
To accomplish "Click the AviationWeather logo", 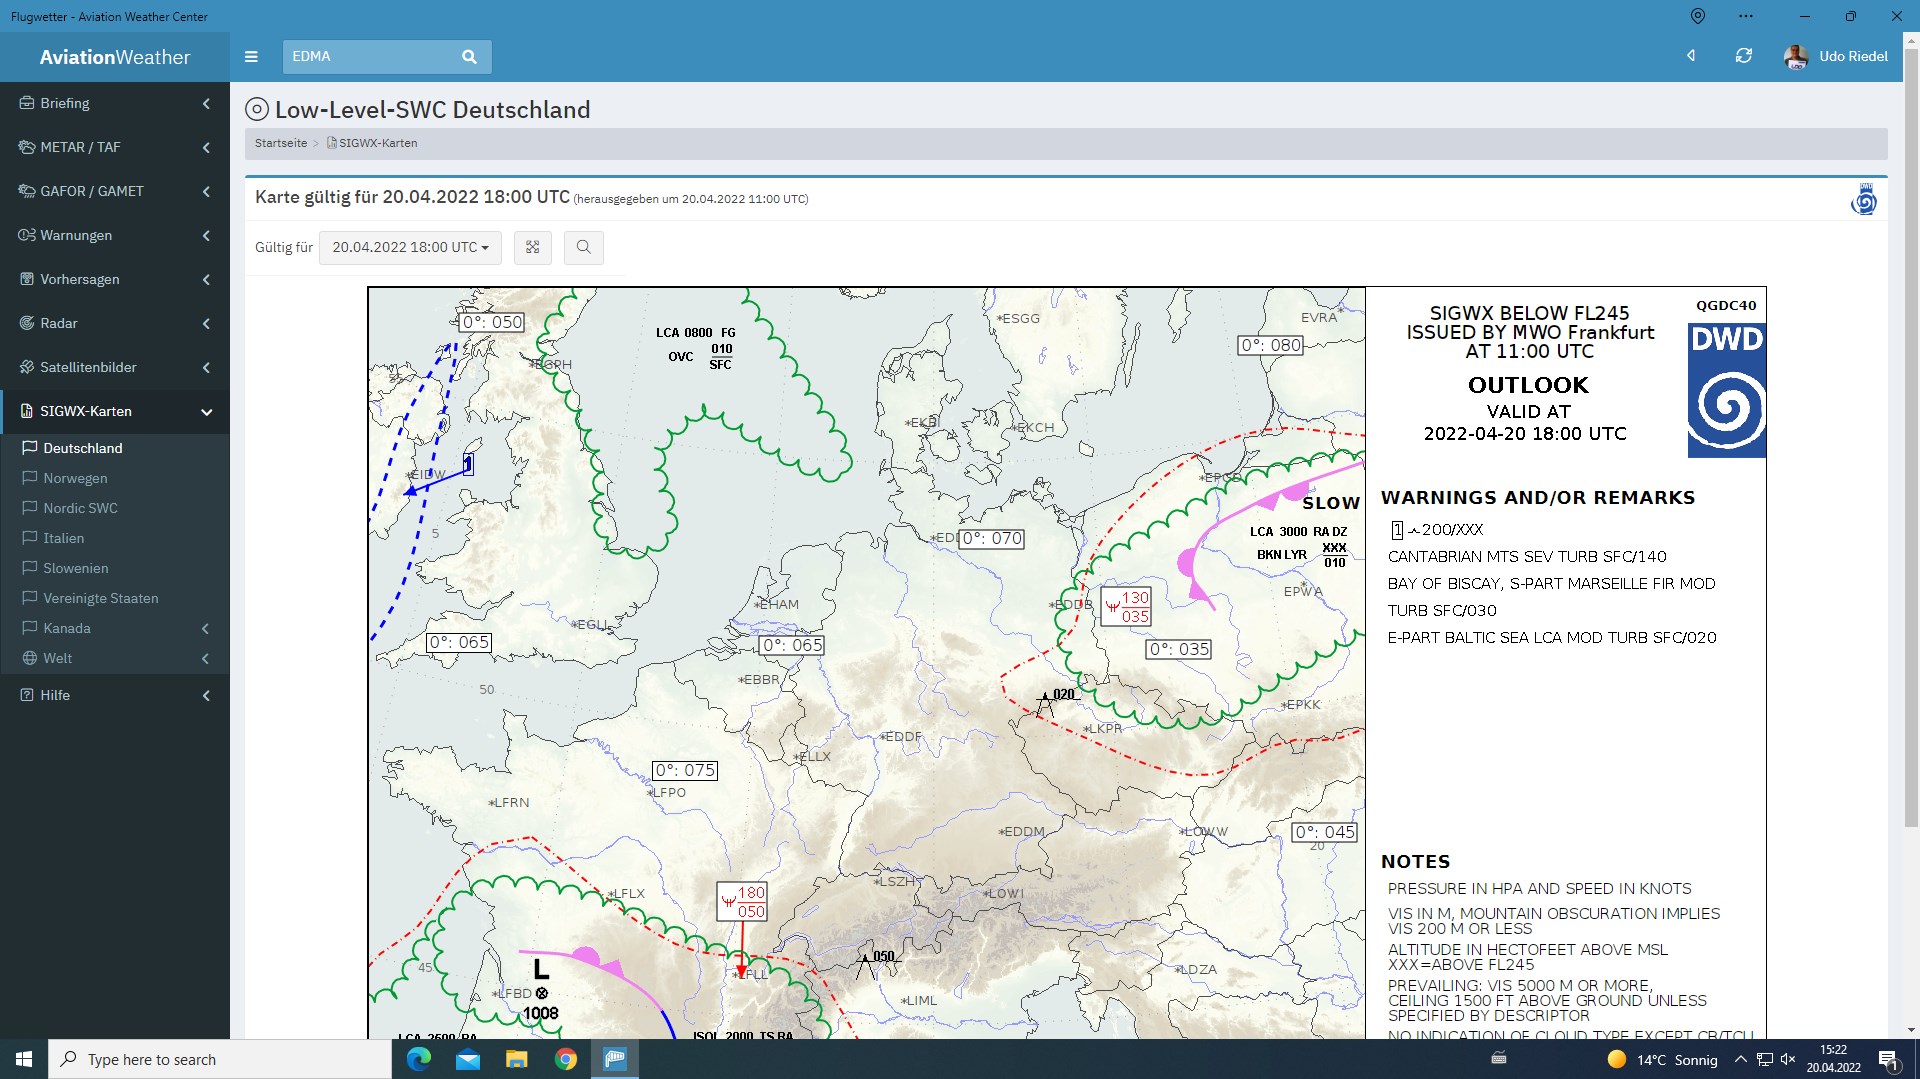I will (x=115, y=57).
